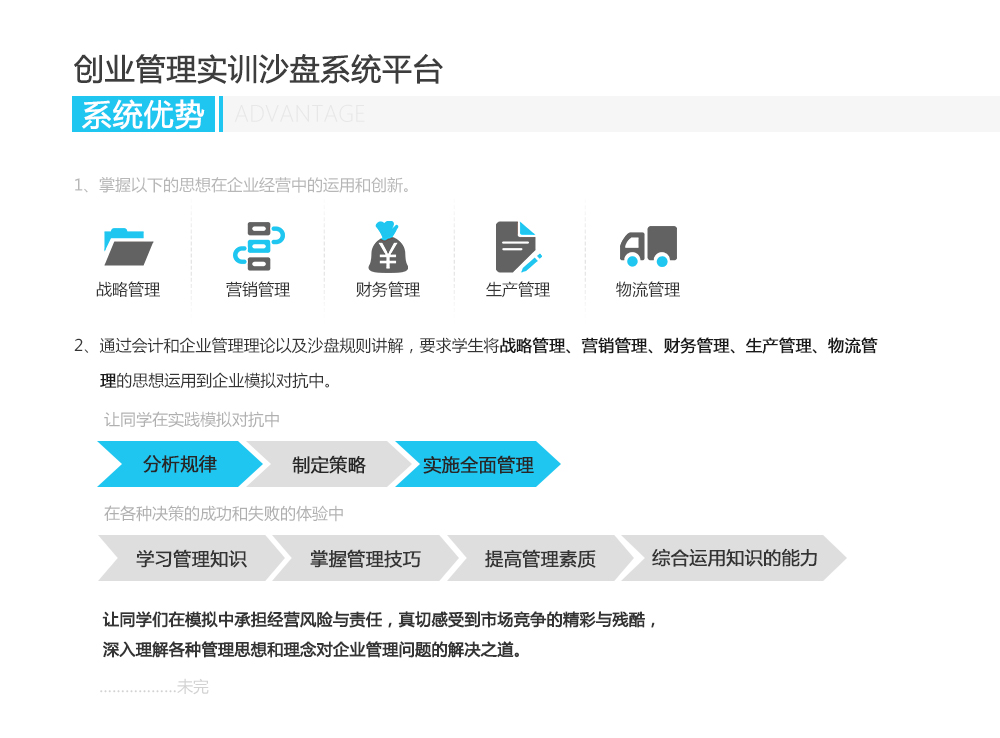Click the money bag 财务管理 icon
1000x738 pixels.
pyautogui.click(x=388, y=247)
